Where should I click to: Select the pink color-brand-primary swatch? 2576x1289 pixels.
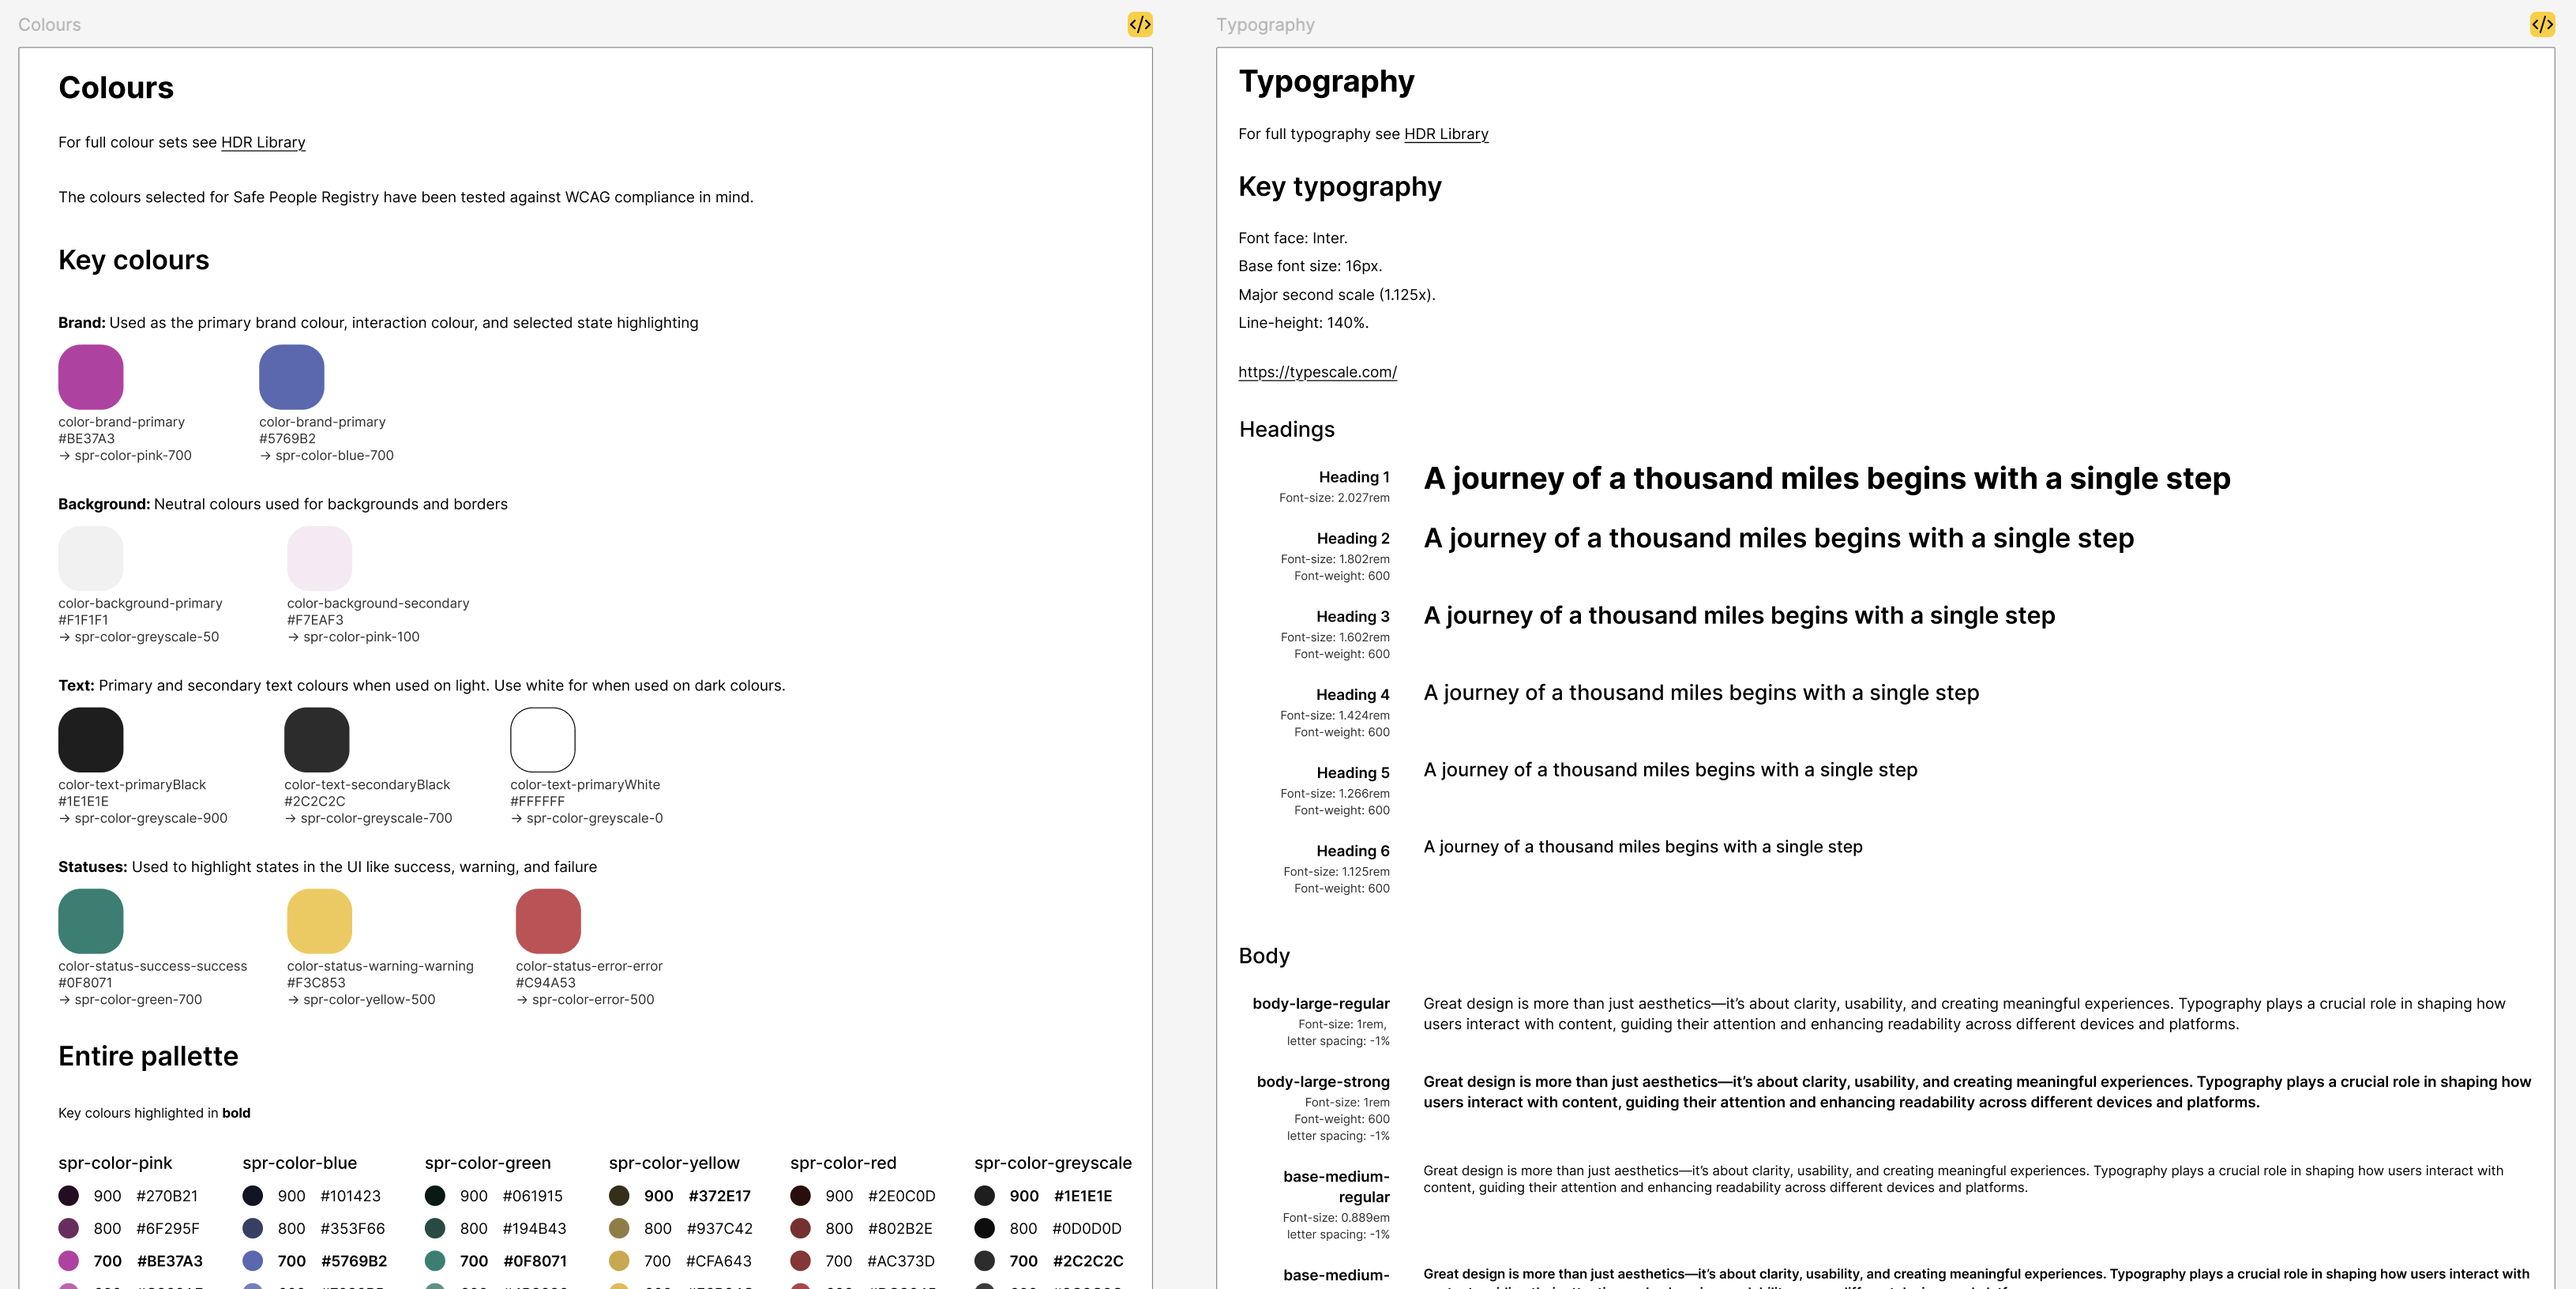[91, 377]
